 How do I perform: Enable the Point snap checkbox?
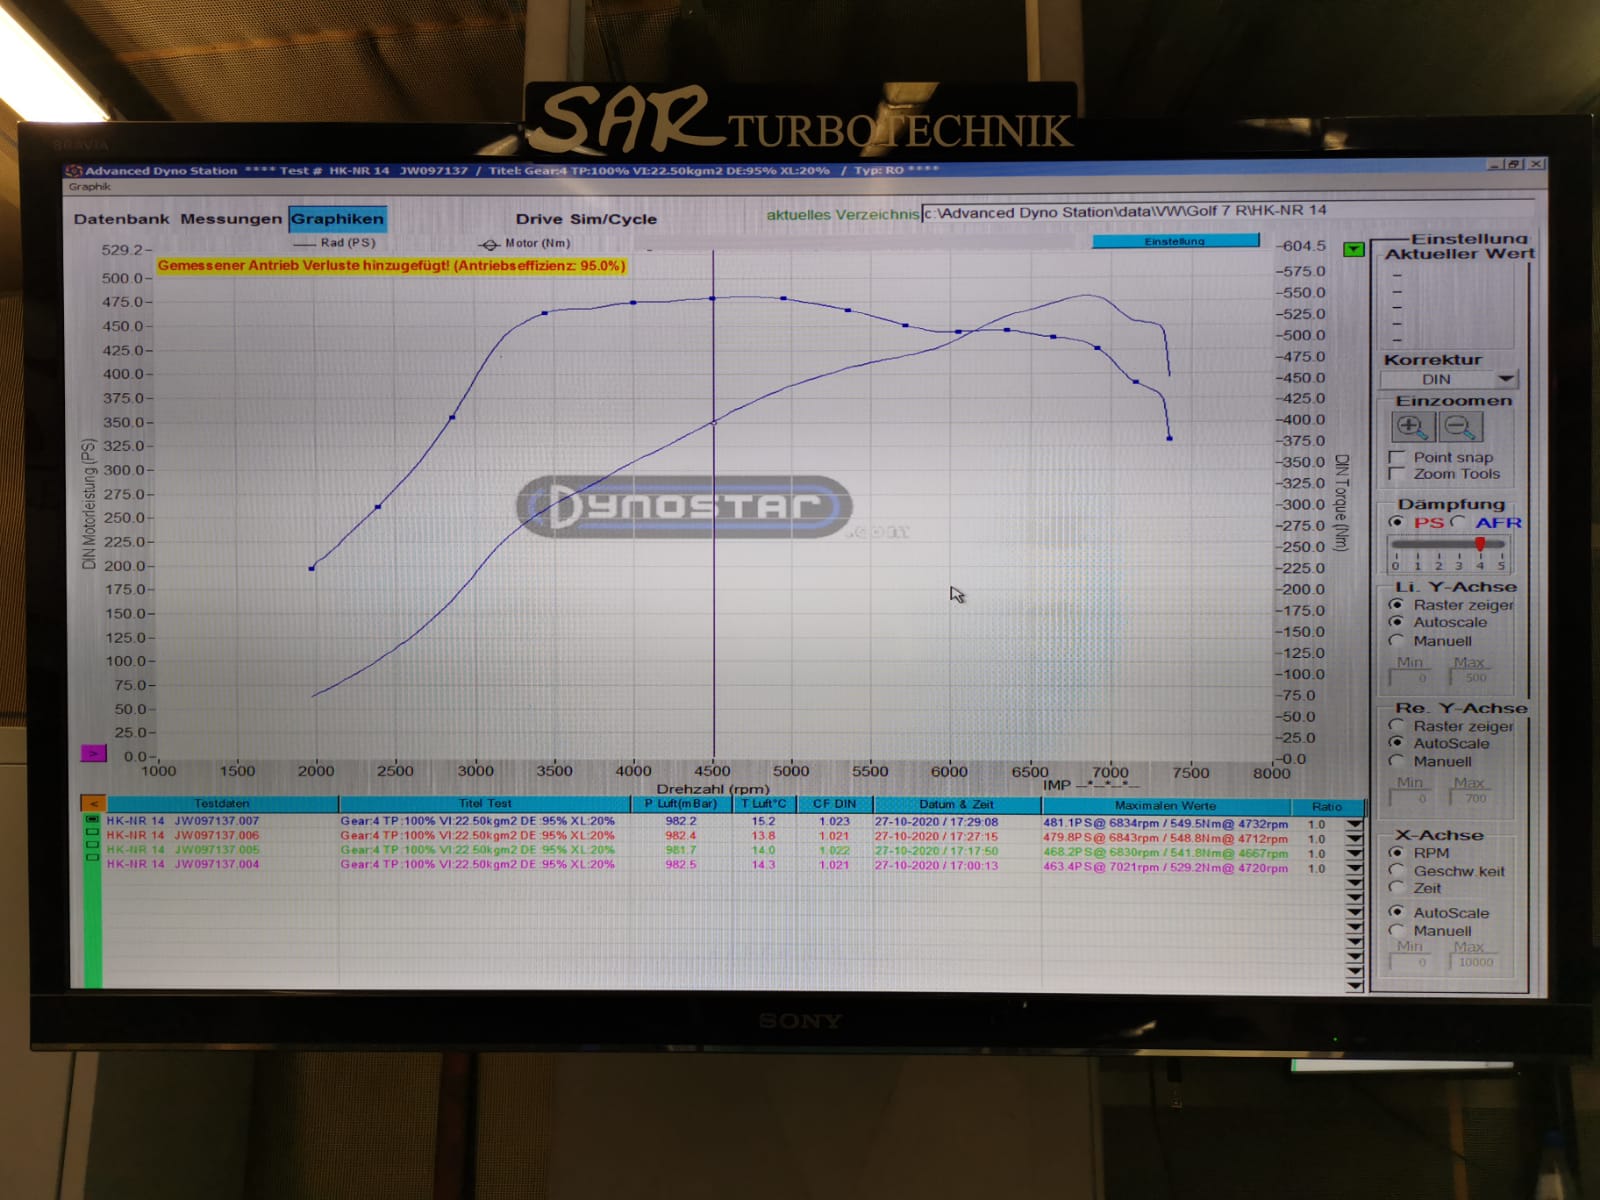coord(1397,457)
